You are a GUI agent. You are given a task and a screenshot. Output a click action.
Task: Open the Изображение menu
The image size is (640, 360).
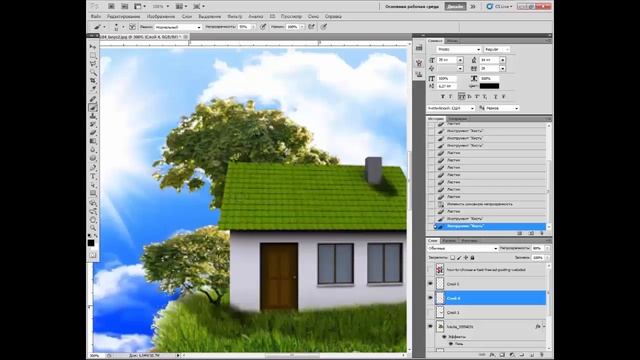click(x=161, y=17)
